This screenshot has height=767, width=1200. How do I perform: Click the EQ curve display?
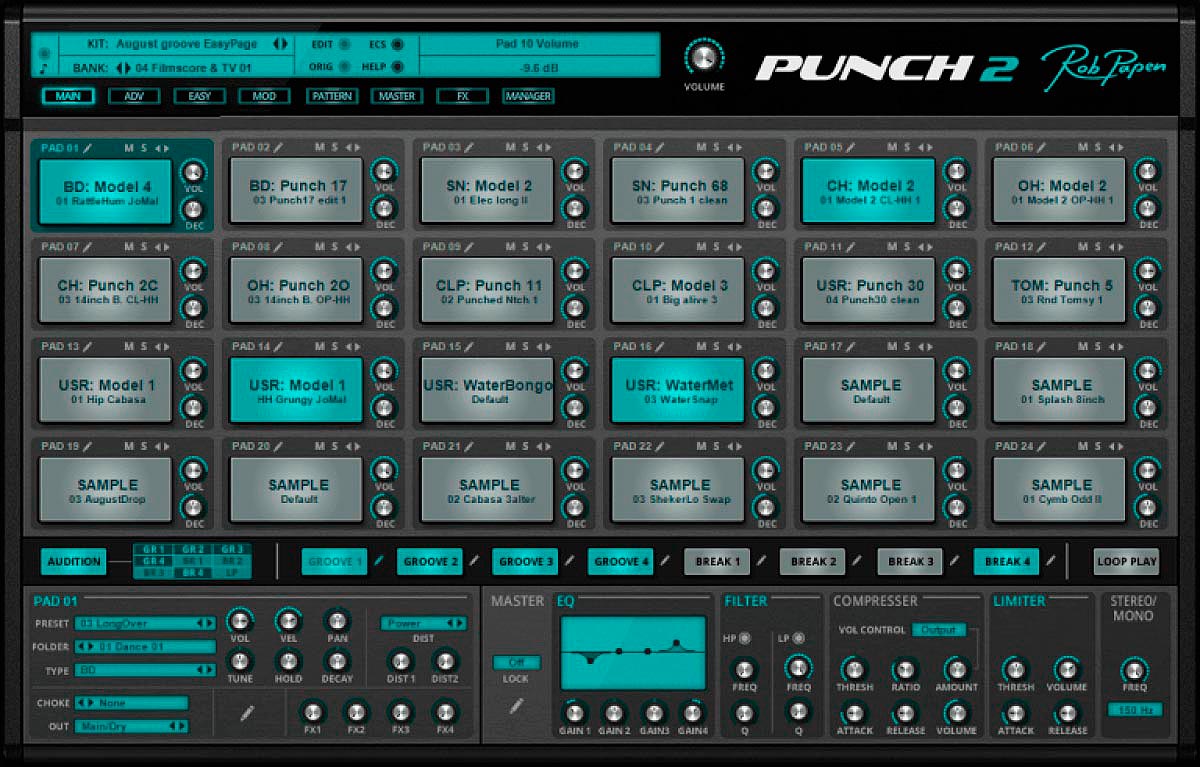tap(634, 652)
